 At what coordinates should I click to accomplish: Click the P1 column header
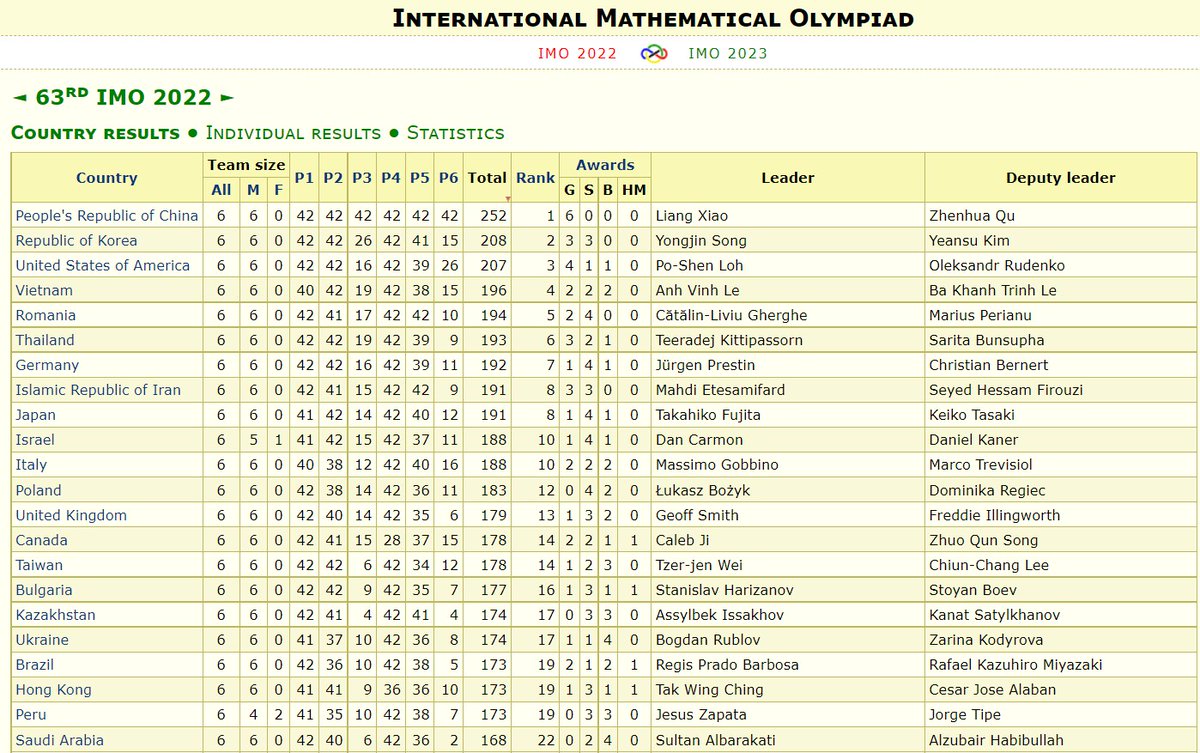[303, 177]
